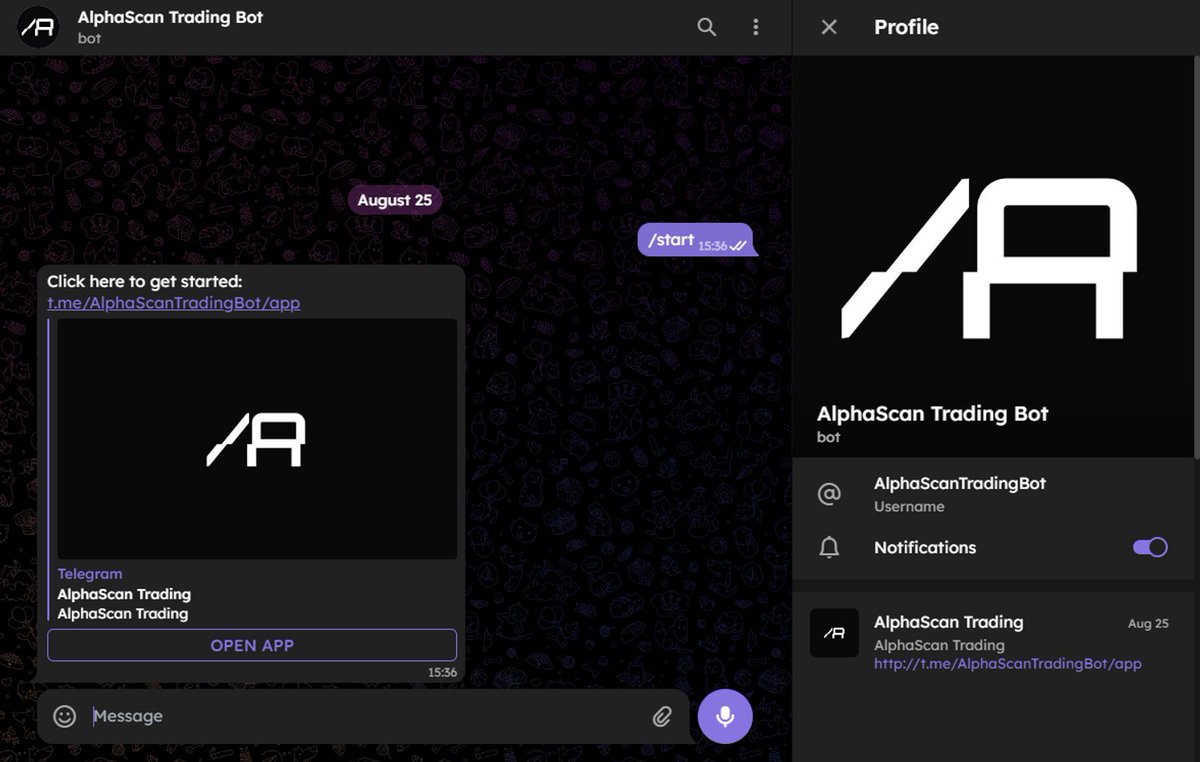Screen dimensions: 1200x762
Task: Open the AlphaScan logo link preview image
Action: 257,439
